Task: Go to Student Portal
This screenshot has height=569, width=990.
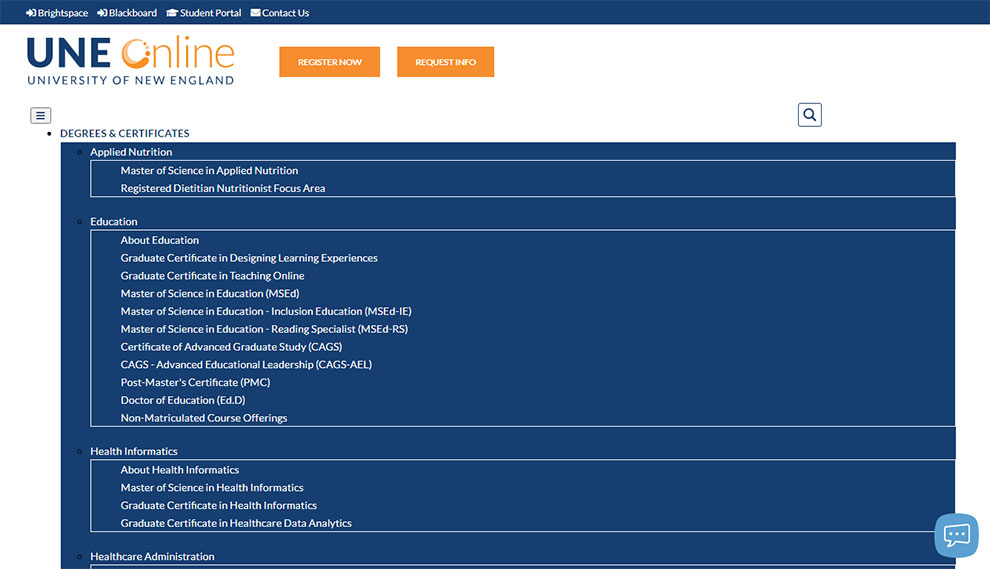Action: tap(204, 13)
